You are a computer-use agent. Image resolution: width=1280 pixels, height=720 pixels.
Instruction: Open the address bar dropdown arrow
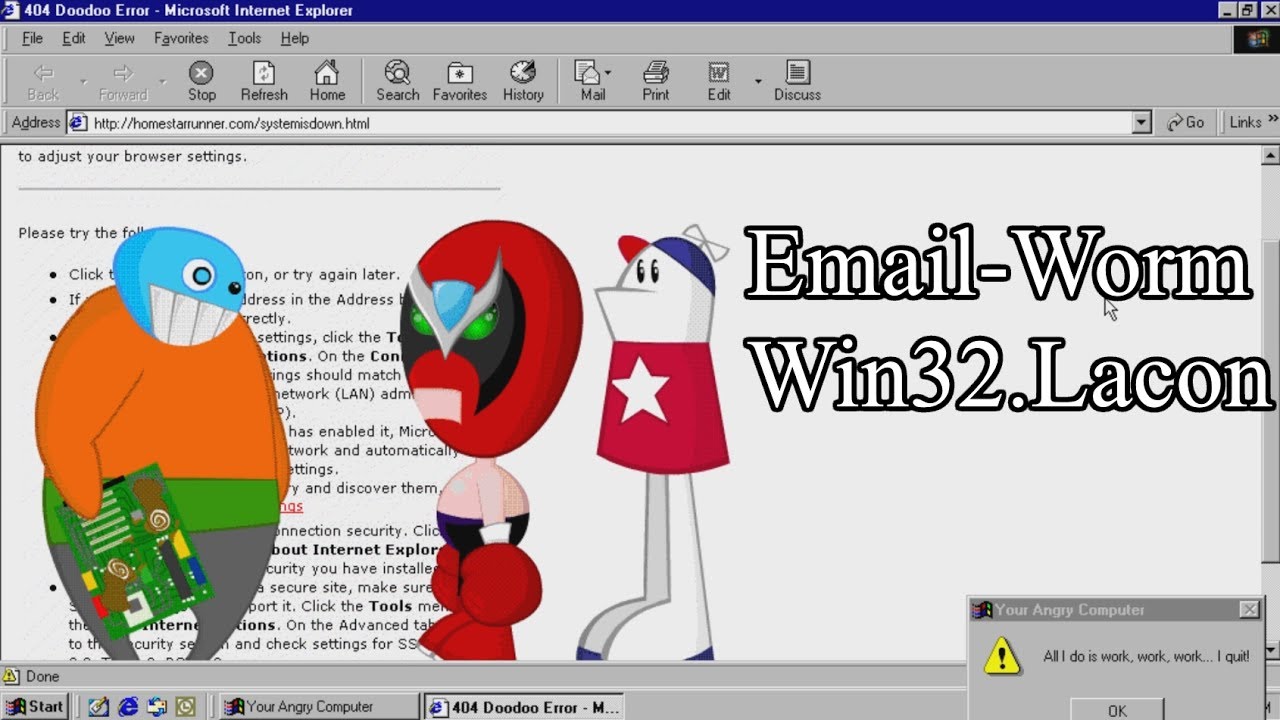click(1142, 123)
